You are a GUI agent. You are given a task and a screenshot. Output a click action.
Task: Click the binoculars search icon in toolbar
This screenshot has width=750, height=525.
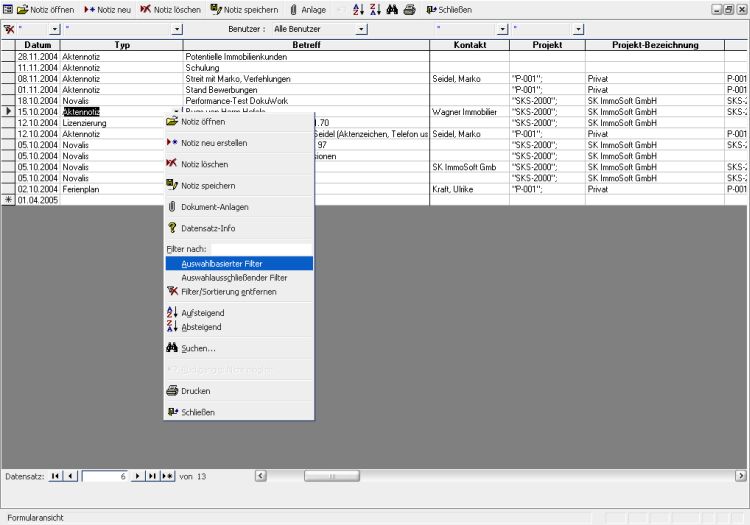click(391, 9)
